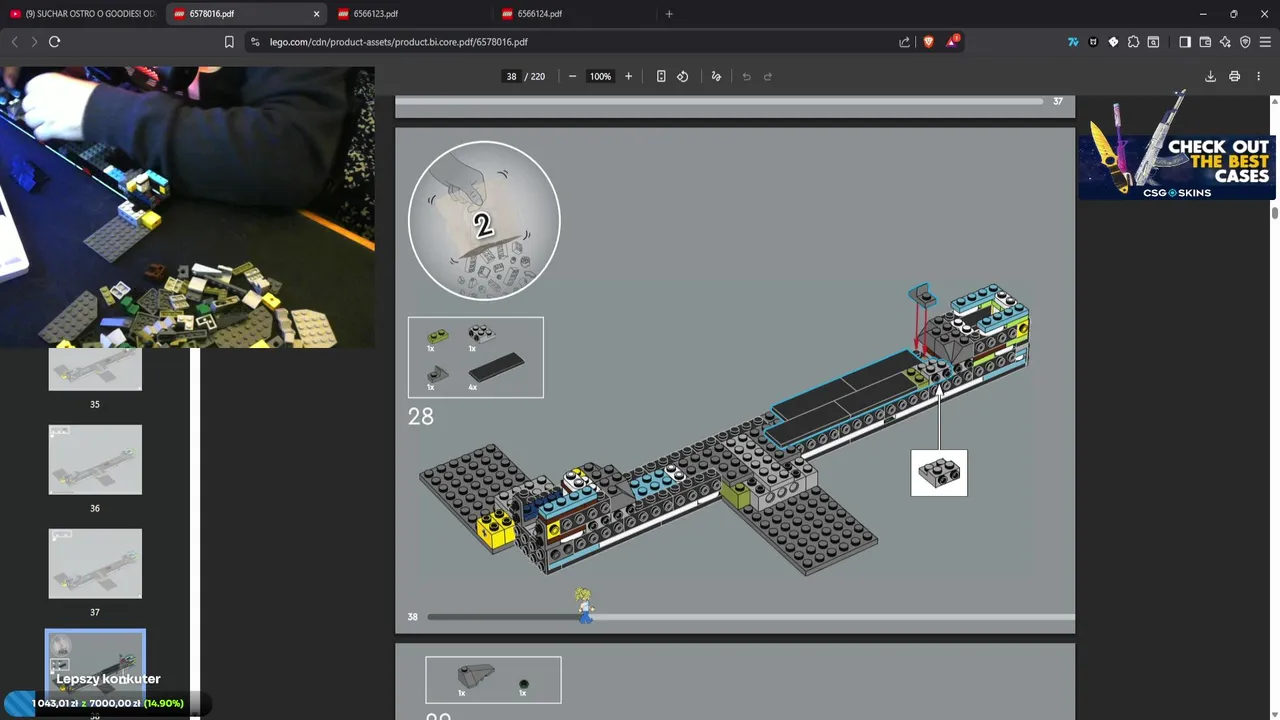Open the 7TV extension icon

(1073, 42)
